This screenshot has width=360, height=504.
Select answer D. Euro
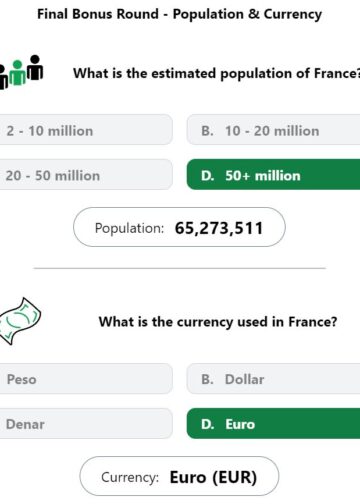[273, 423]
